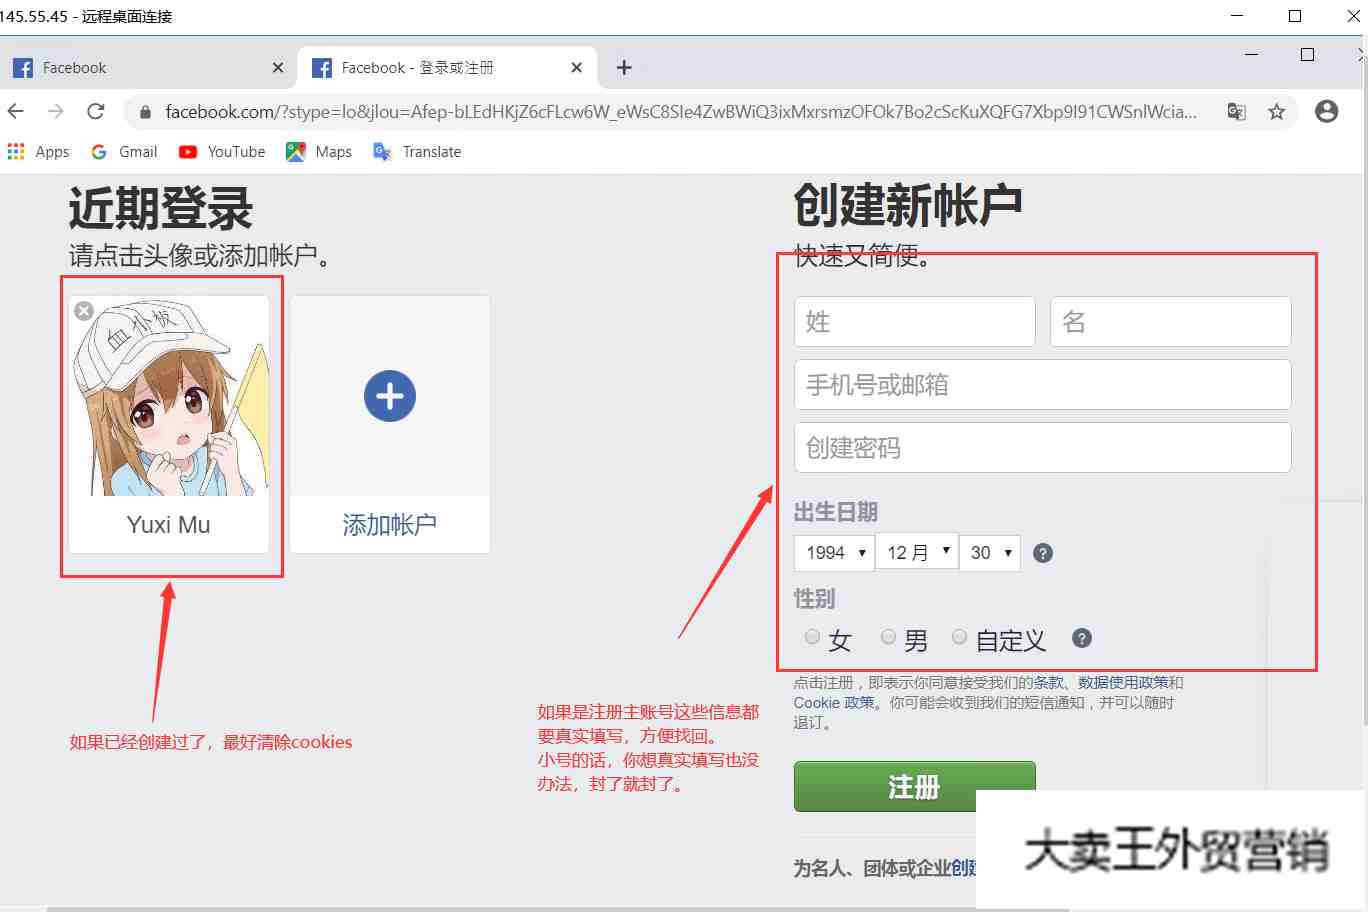1368x912 pixels.
Task: Focus the 手机号或邮箱 field
Action: 1043,384
